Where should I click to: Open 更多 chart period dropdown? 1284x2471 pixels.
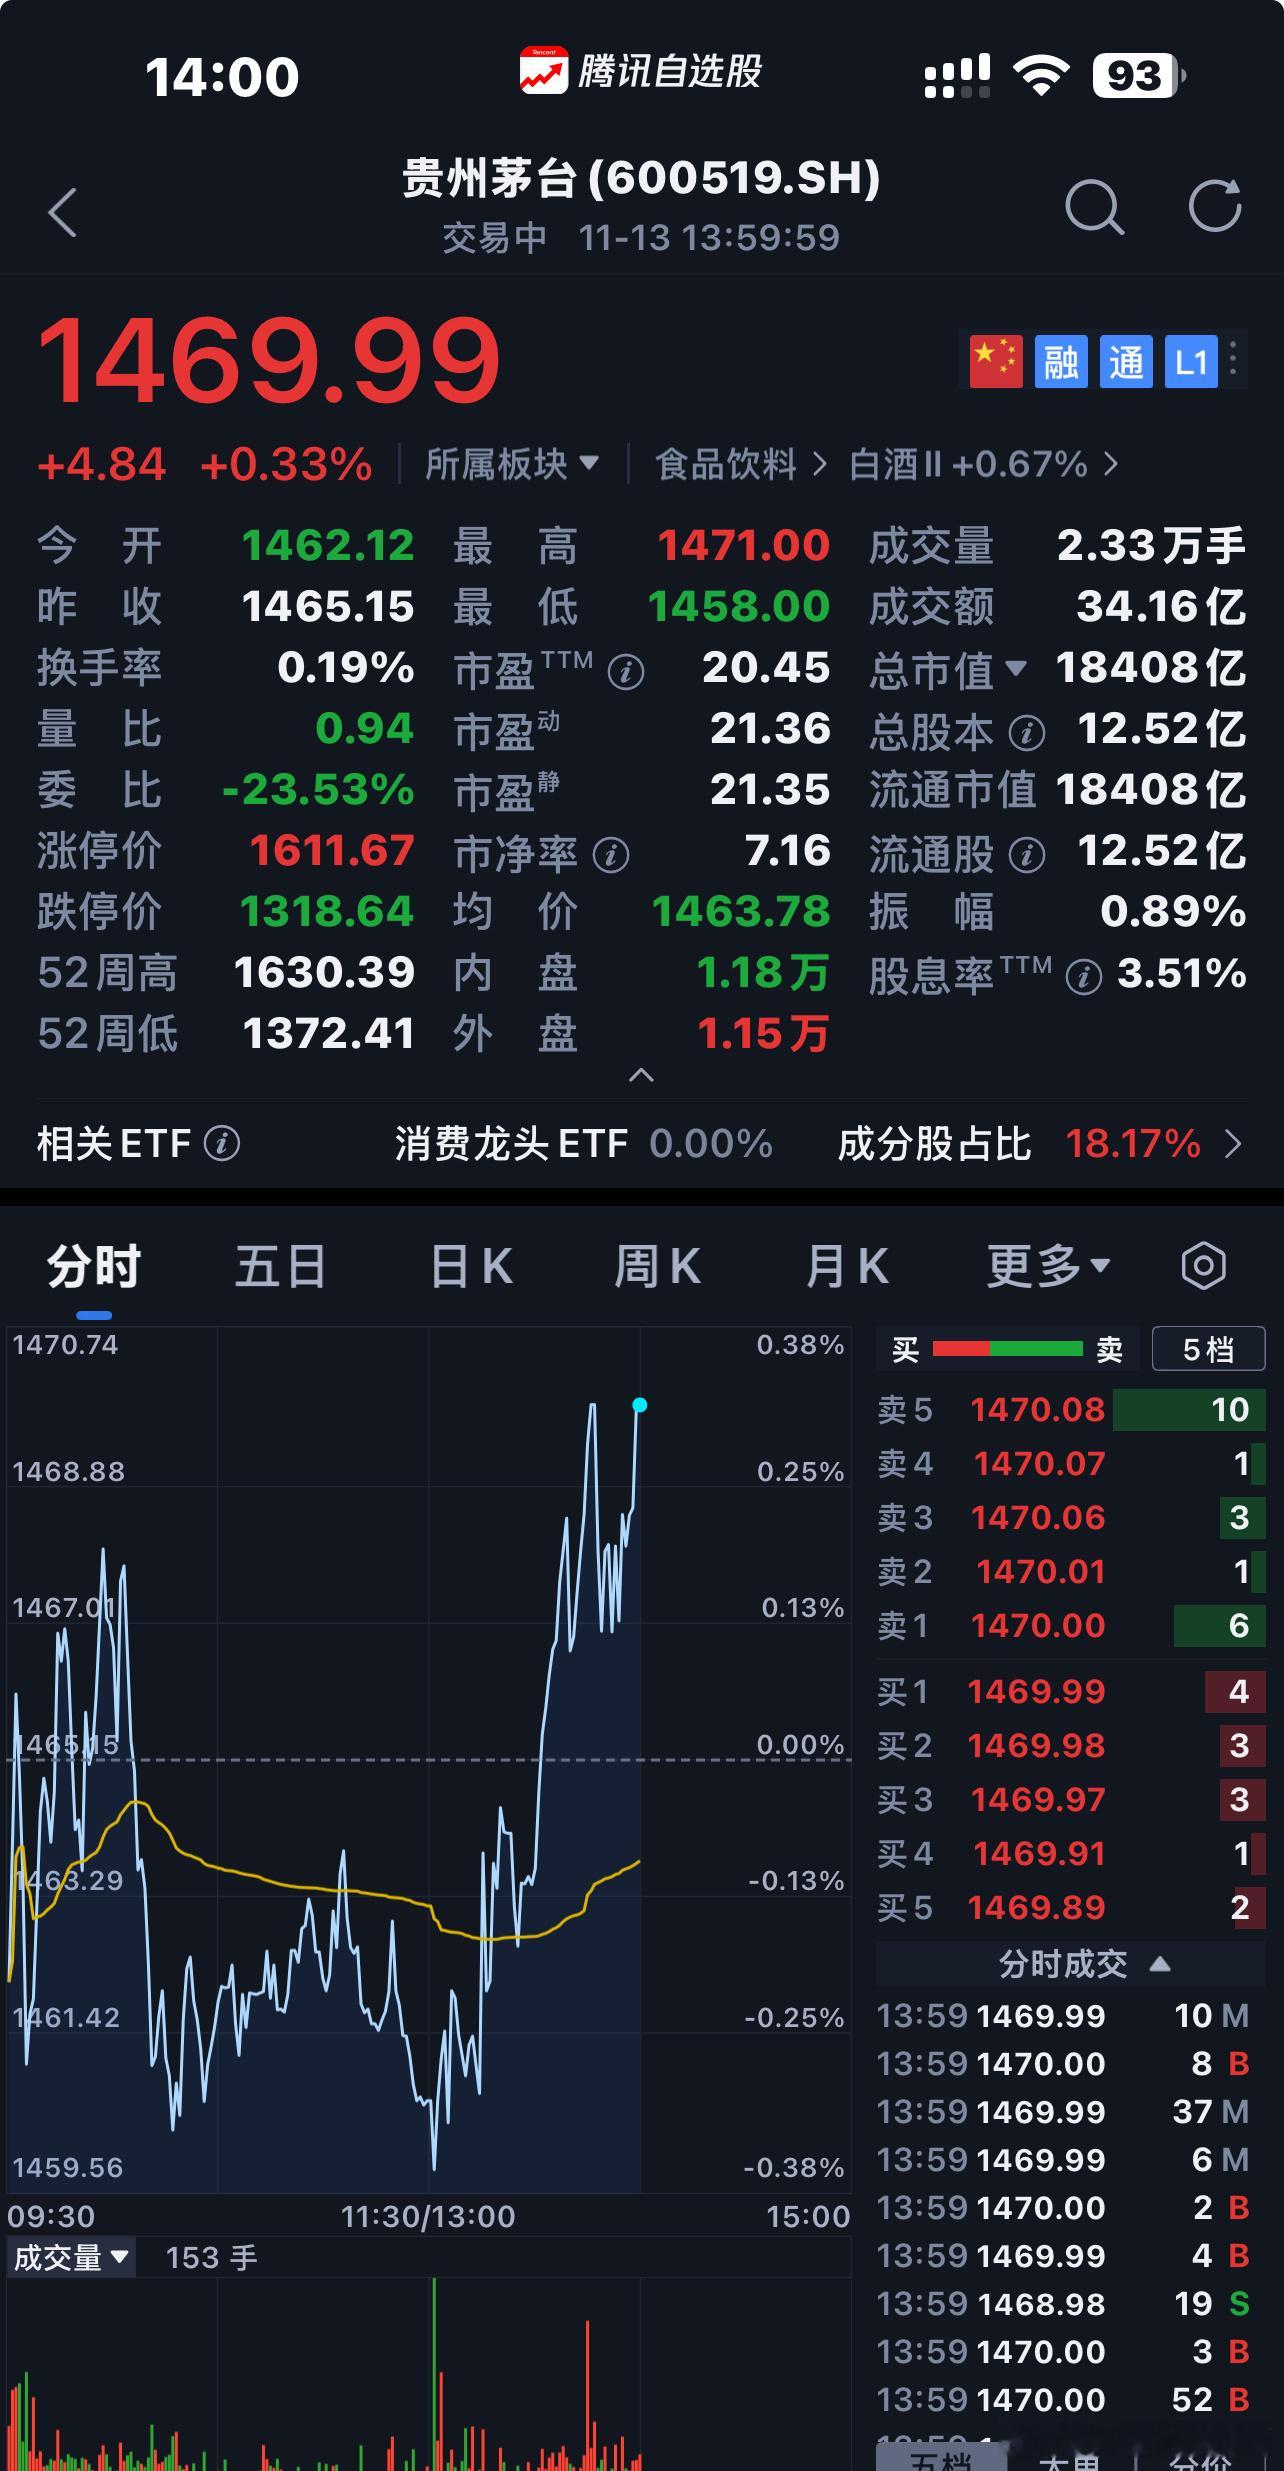1048,1266
